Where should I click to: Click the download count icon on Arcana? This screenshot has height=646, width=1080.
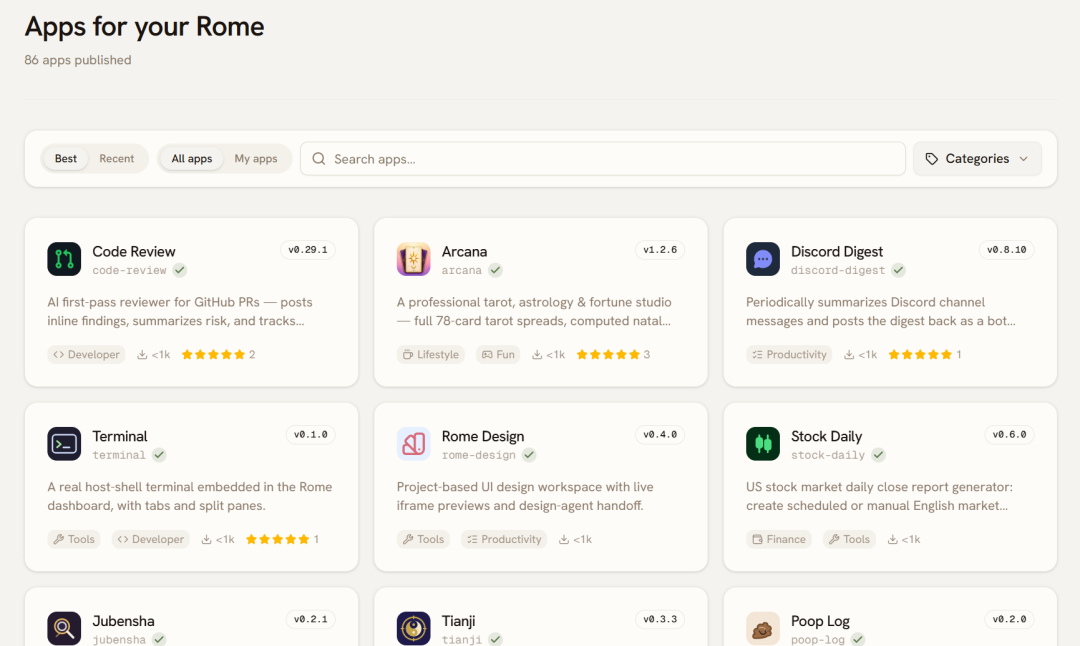click(x=537, y=355)
